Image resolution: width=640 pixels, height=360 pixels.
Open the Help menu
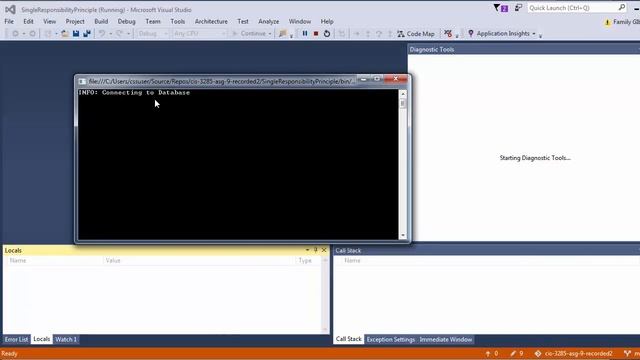327,21
